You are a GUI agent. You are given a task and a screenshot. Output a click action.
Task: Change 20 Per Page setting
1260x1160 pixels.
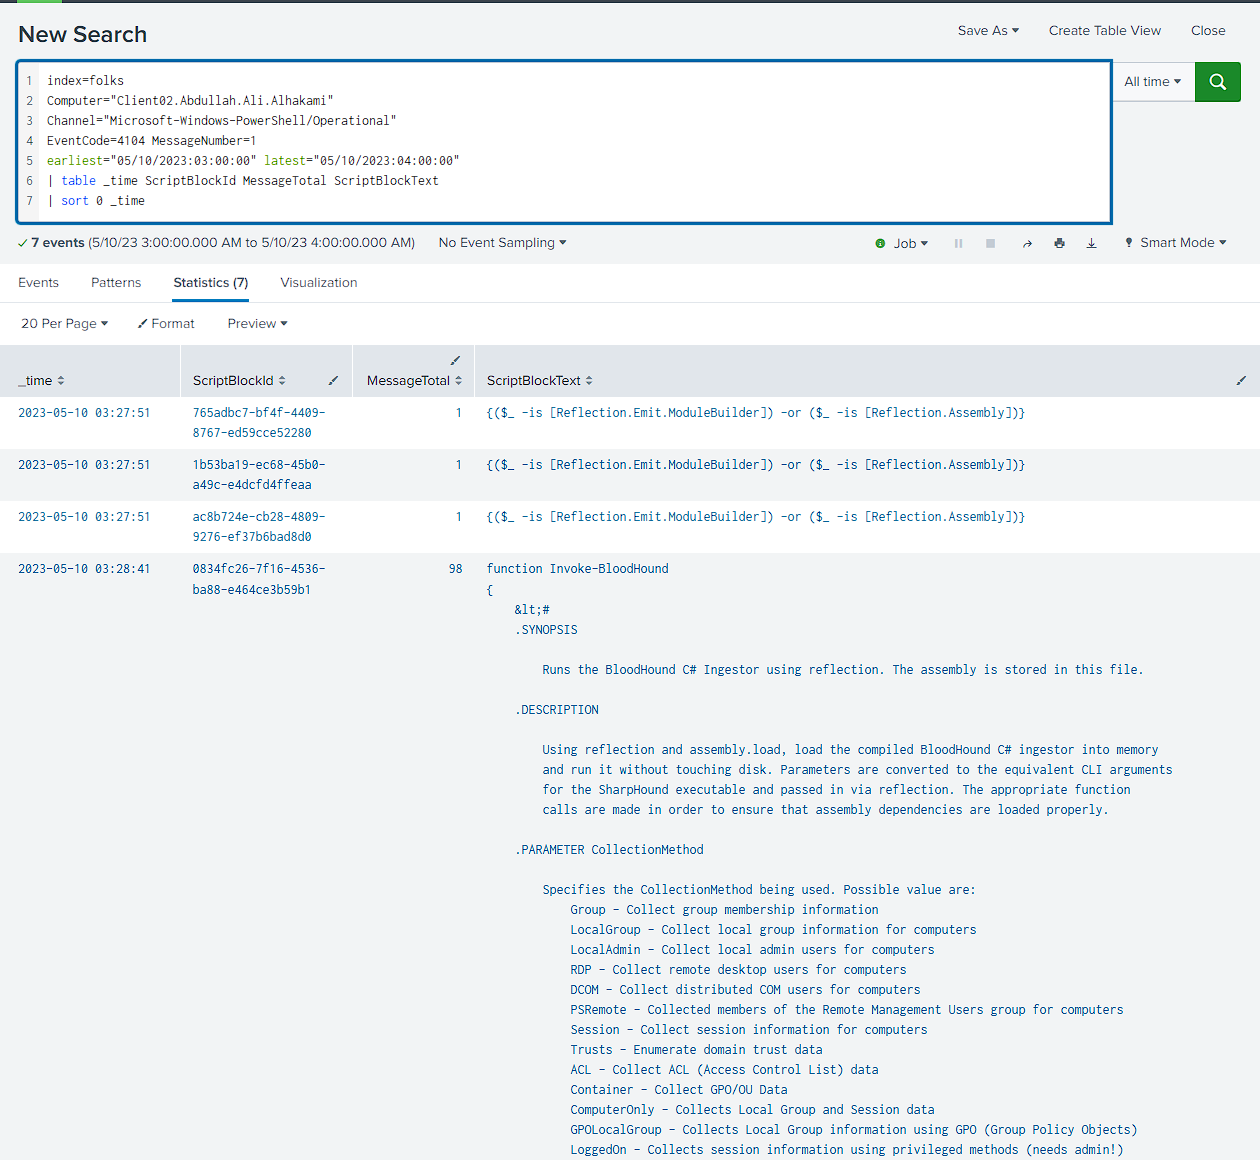click(64, 324)
